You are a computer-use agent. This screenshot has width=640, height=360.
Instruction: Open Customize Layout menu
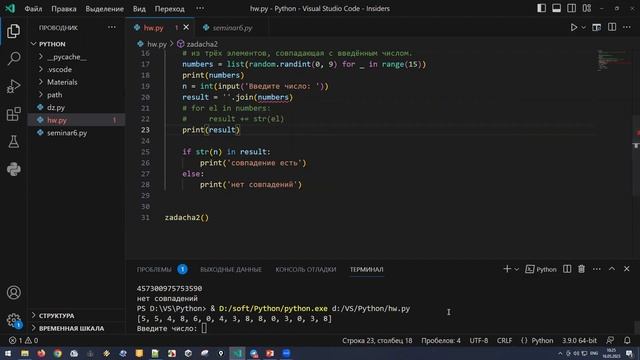tap(587, 8)
